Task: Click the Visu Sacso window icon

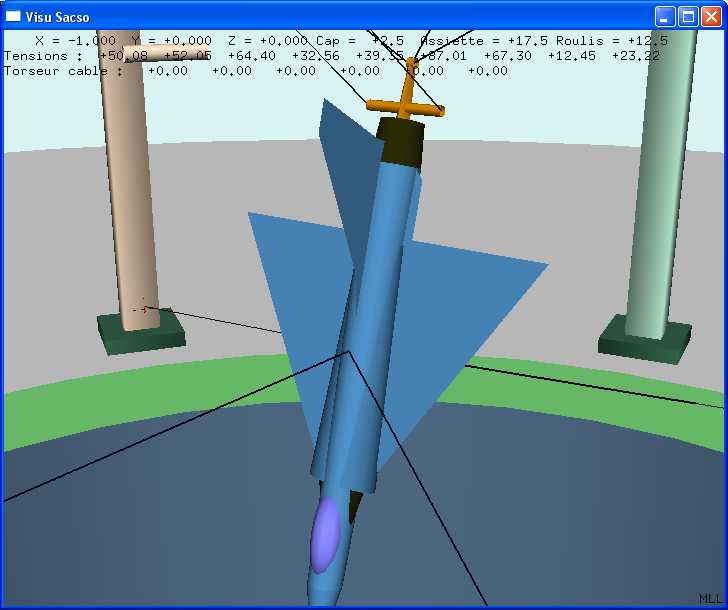Action: pos(14,16)
